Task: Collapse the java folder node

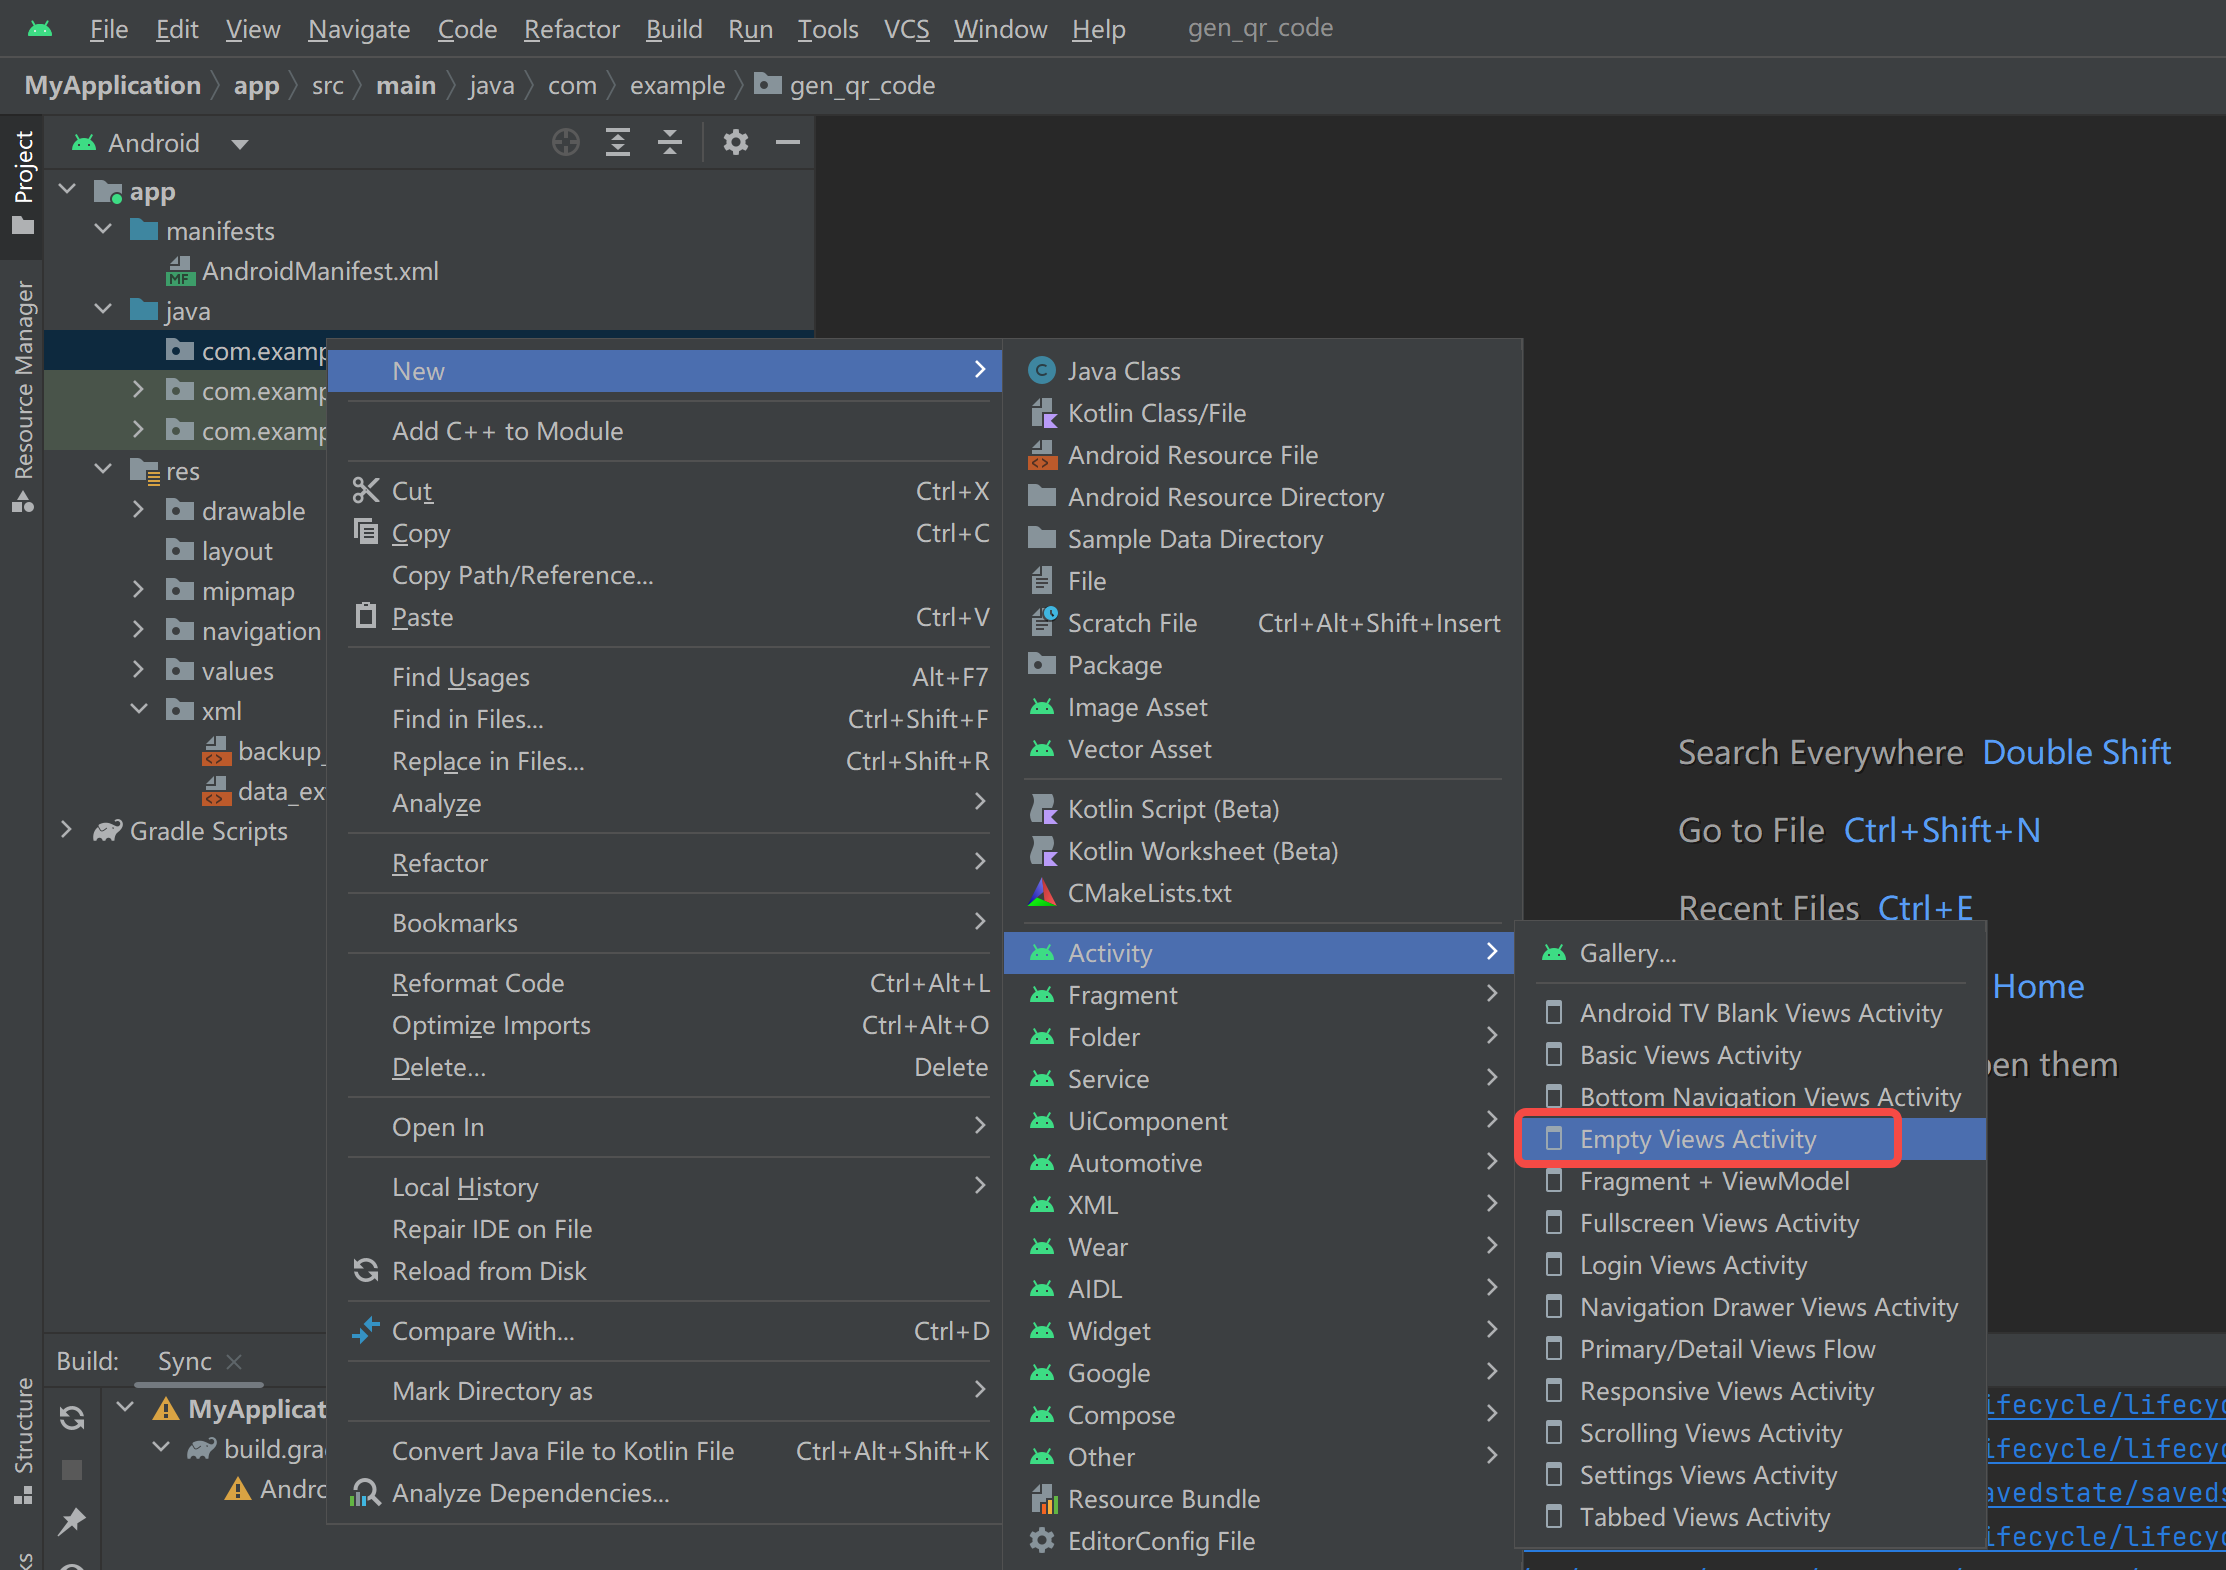Action: click(103, 309)
